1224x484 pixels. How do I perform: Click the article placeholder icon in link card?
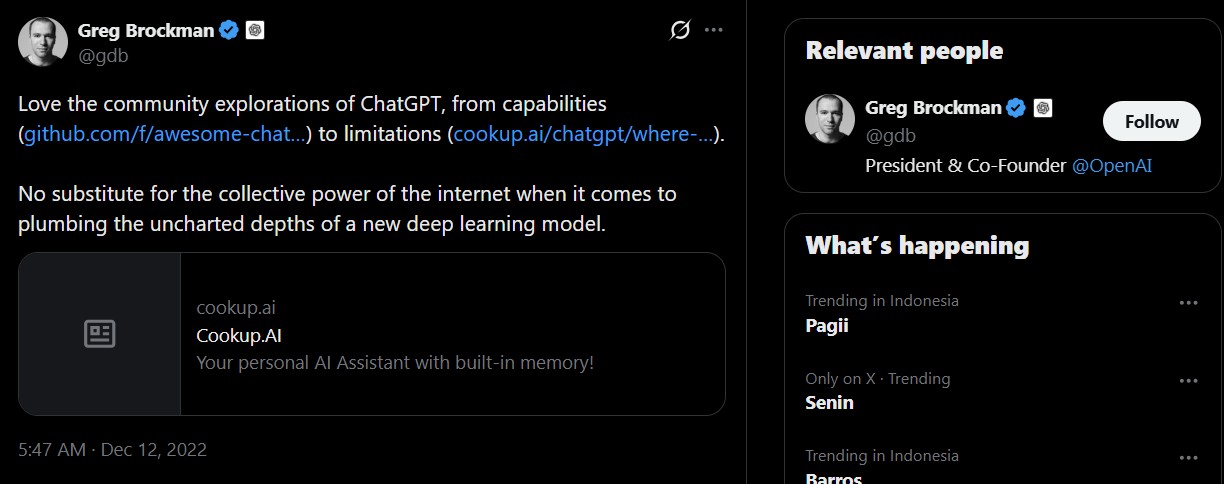(100, 334)
